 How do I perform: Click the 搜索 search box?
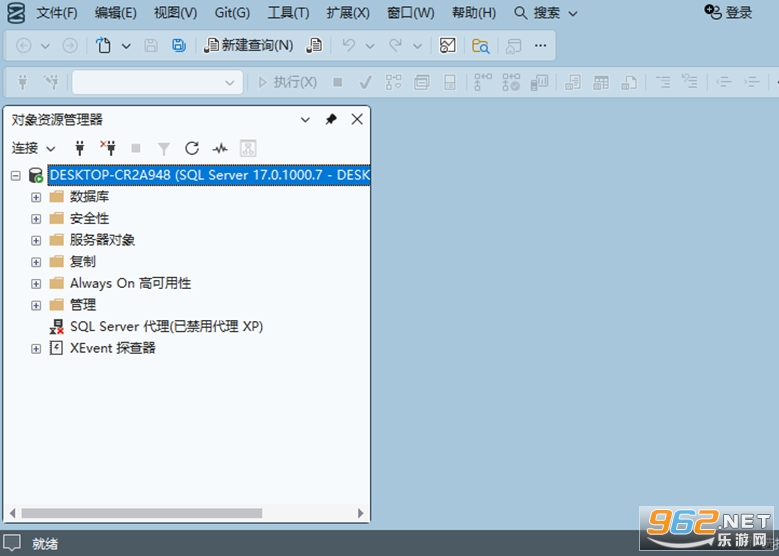(x=545, y=13)
